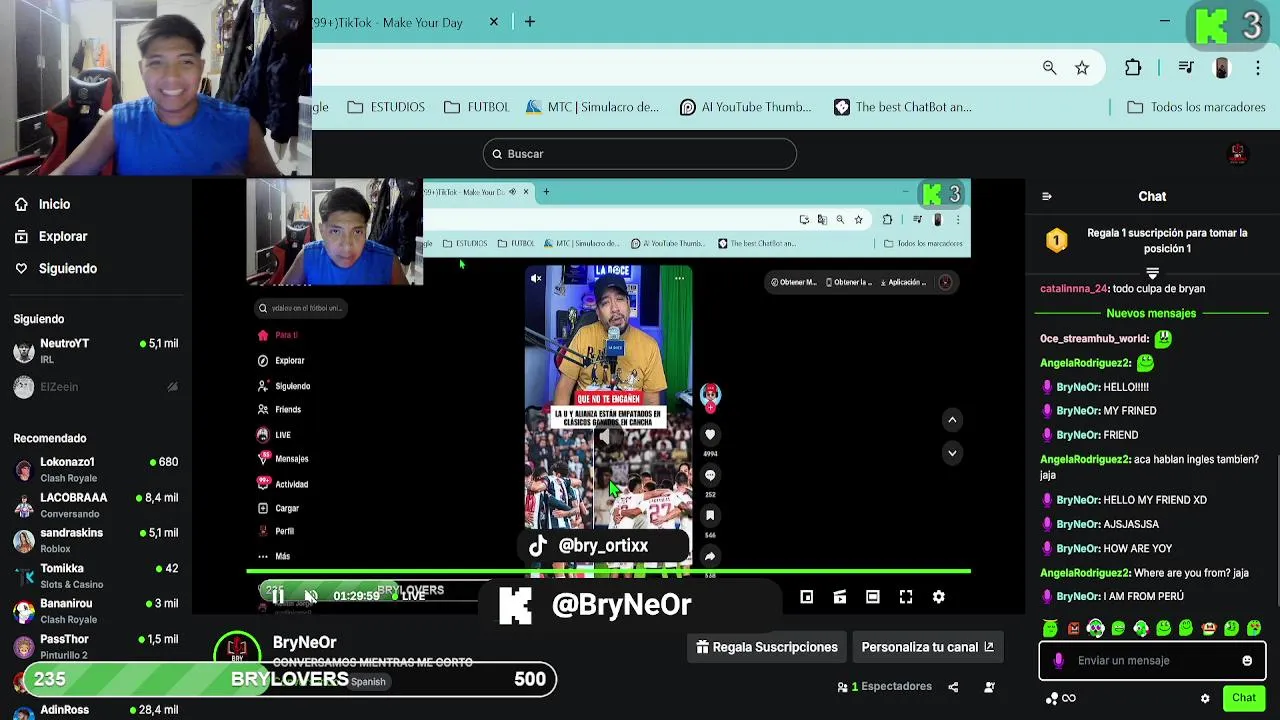Viewport: 1280px width, 720px height.
Task: Open the FUTBOL bookmark folder
Action: click(x=476, y=107)
